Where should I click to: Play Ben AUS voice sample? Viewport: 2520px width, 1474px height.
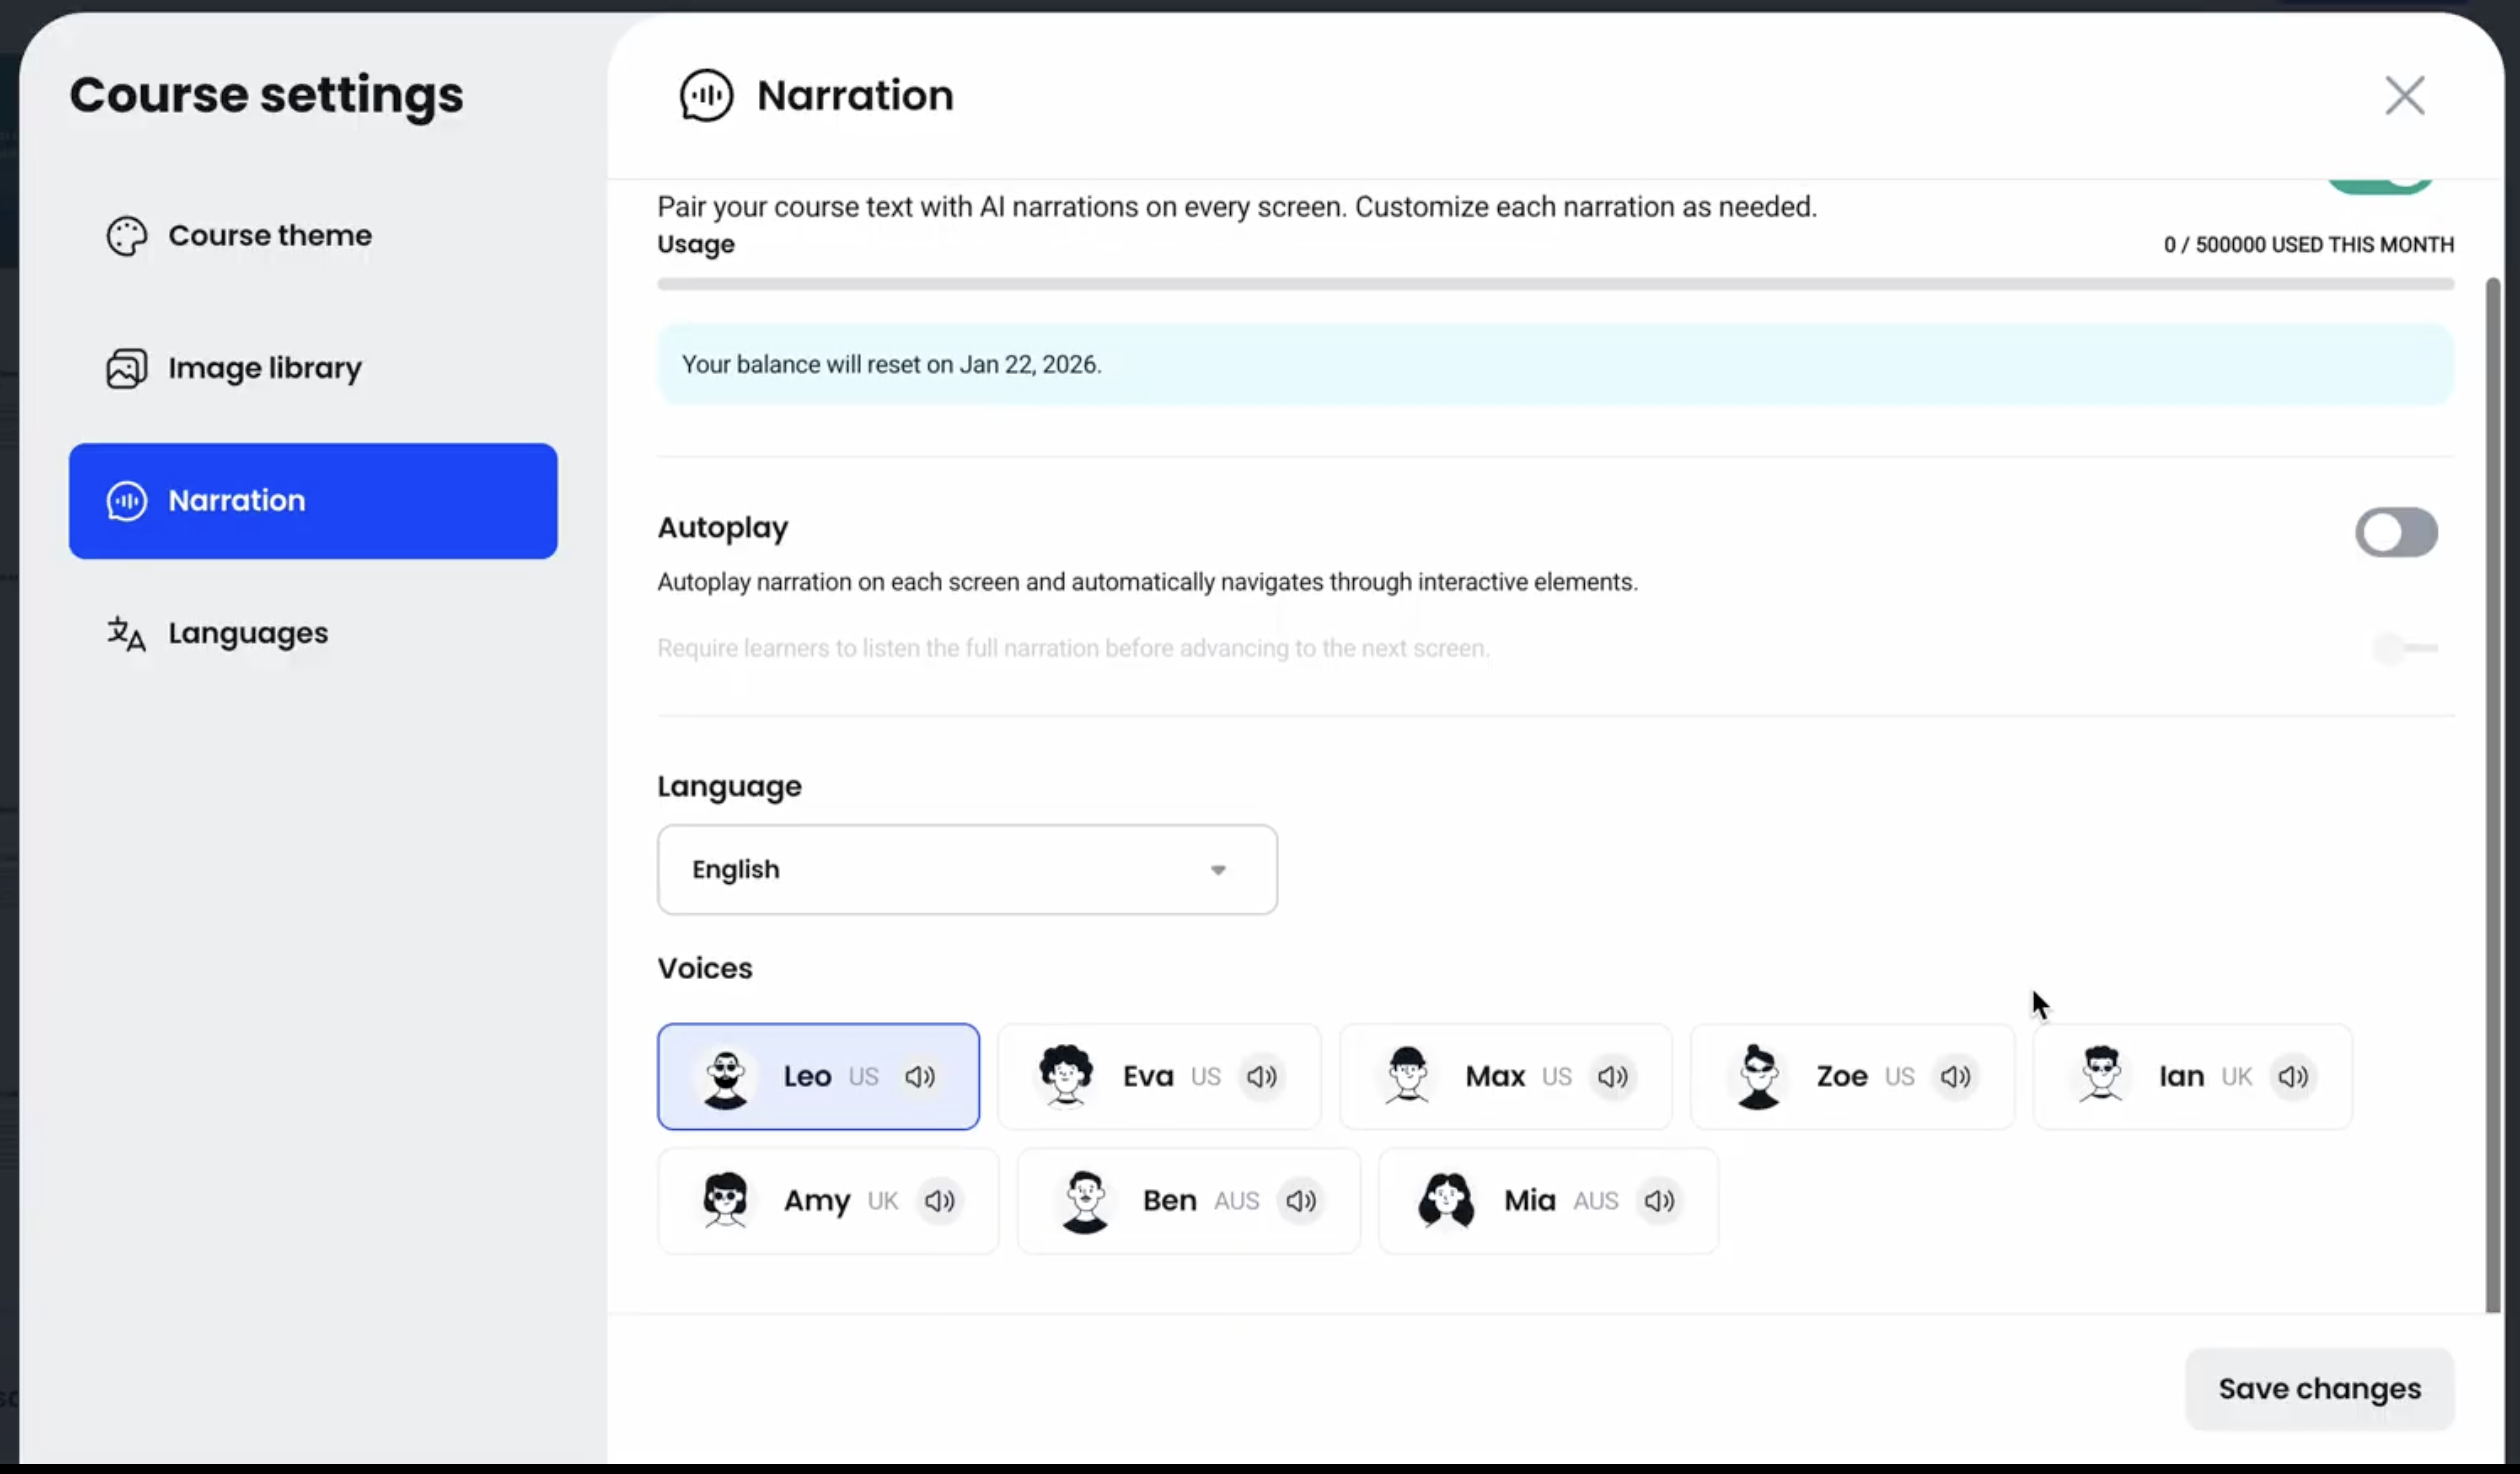(1301, 1200)
